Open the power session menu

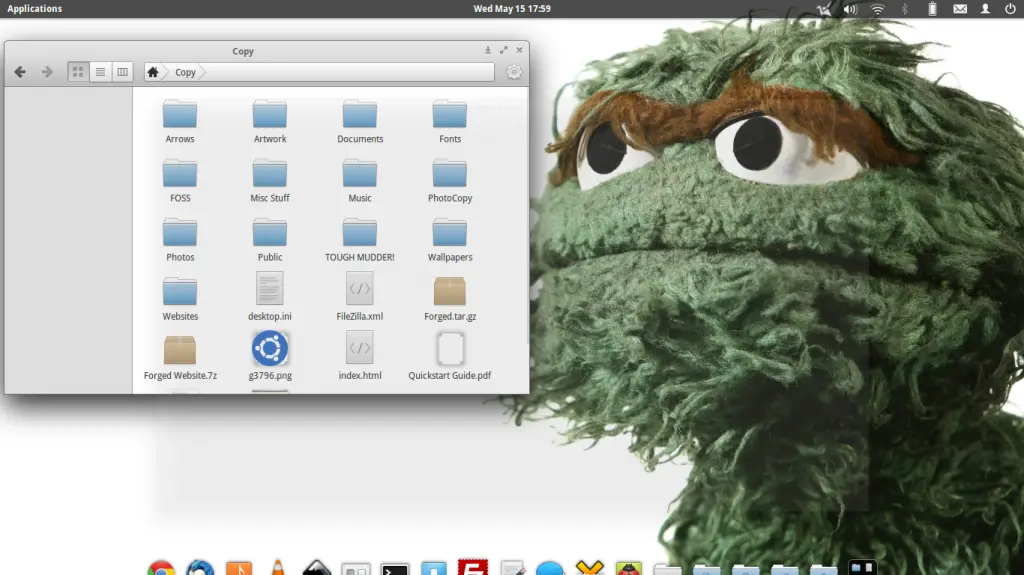click(1010, 9)
